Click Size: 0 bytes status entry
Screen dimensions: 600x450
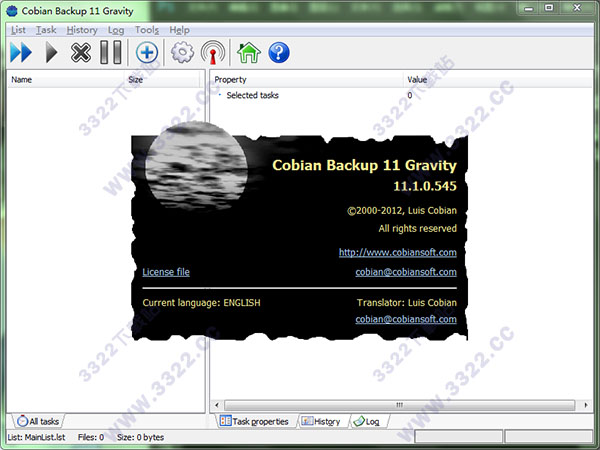[x=140, y=437]
